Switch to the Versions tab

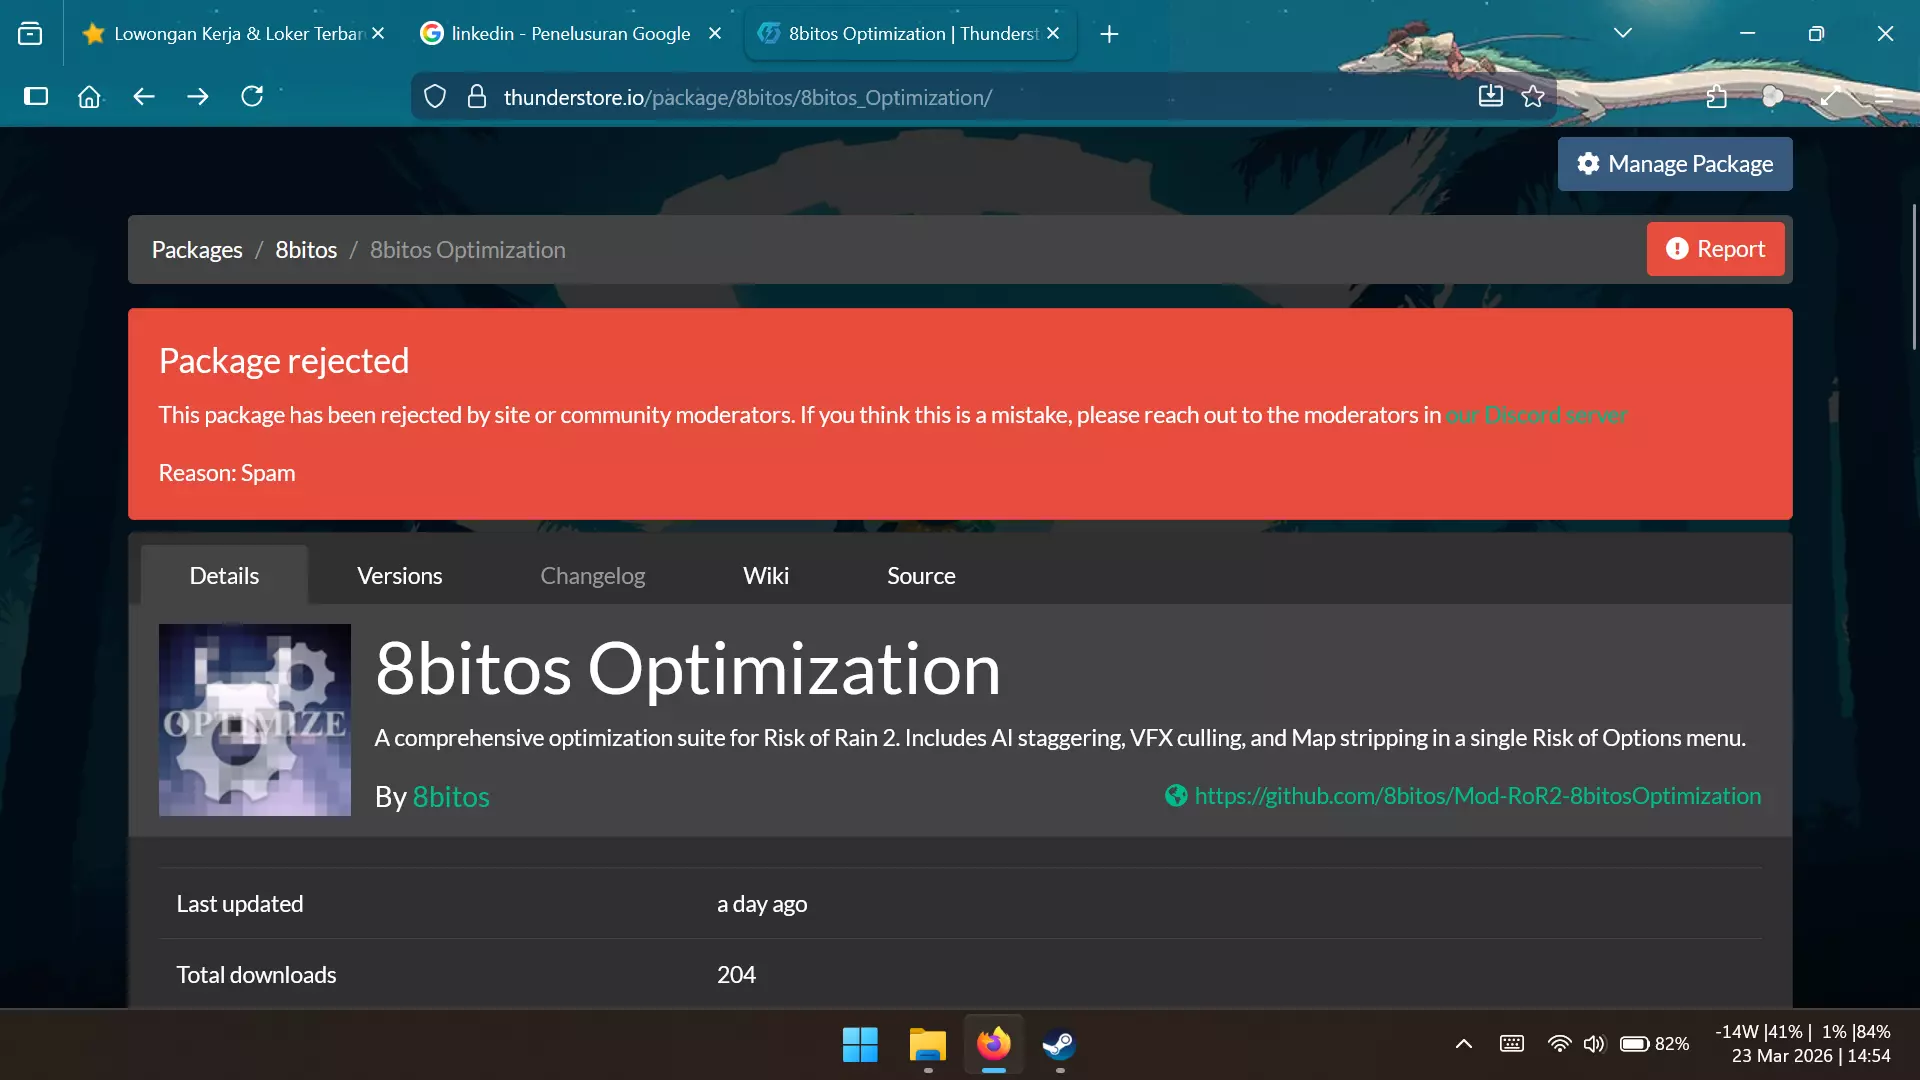click(399, 576)
